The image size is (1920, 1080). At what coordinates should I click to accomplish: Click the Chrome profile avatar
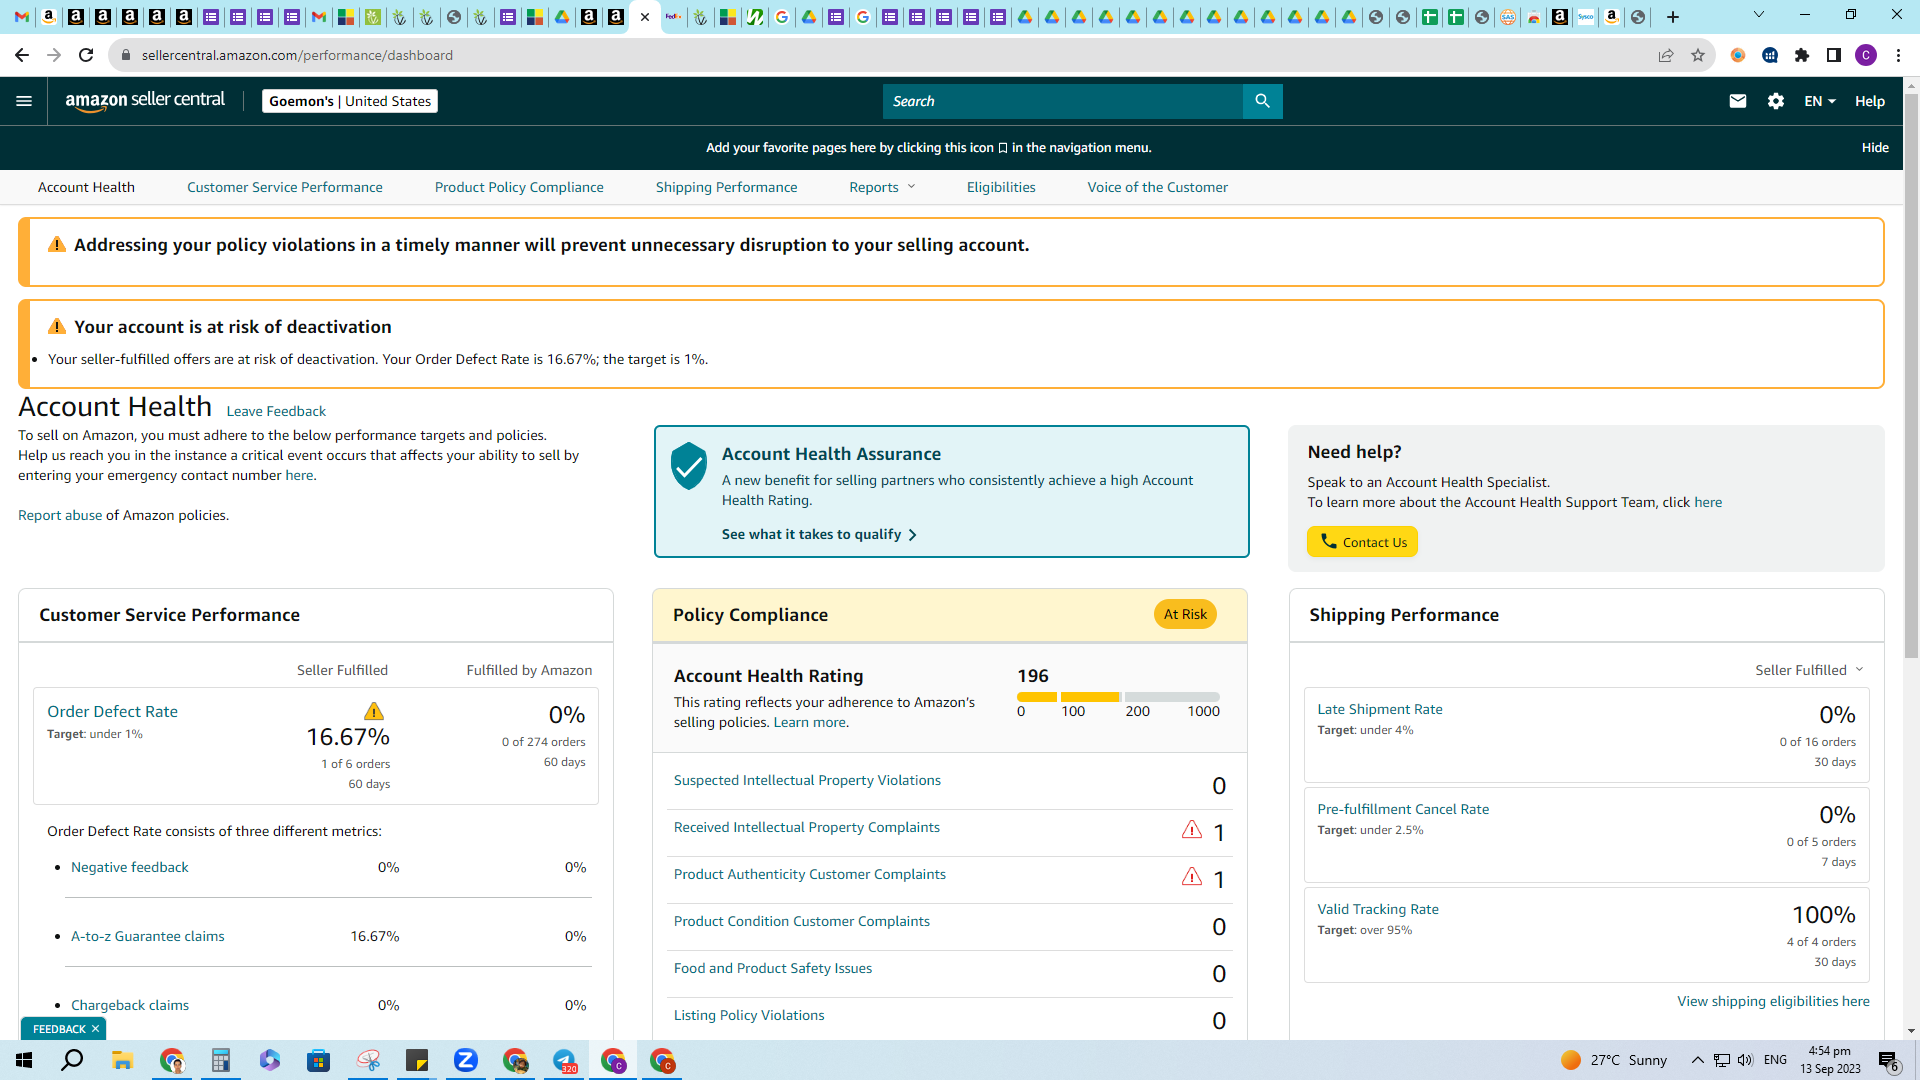(x=1866, y=55)
